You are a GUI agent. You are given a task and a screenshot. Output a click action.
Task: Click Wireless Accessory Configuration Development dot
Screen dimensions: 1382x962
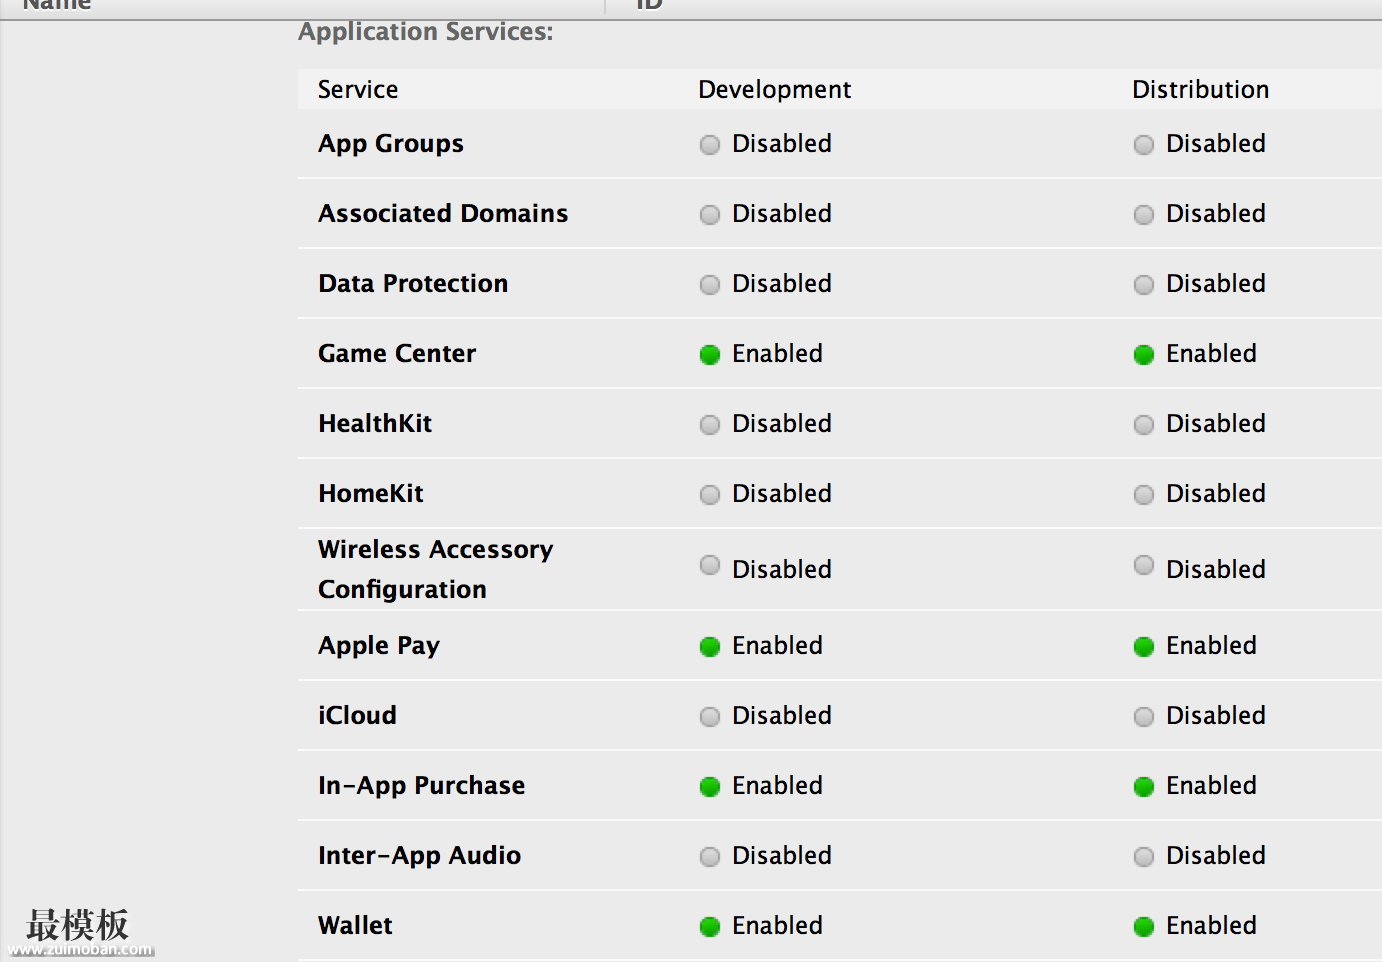710,565
